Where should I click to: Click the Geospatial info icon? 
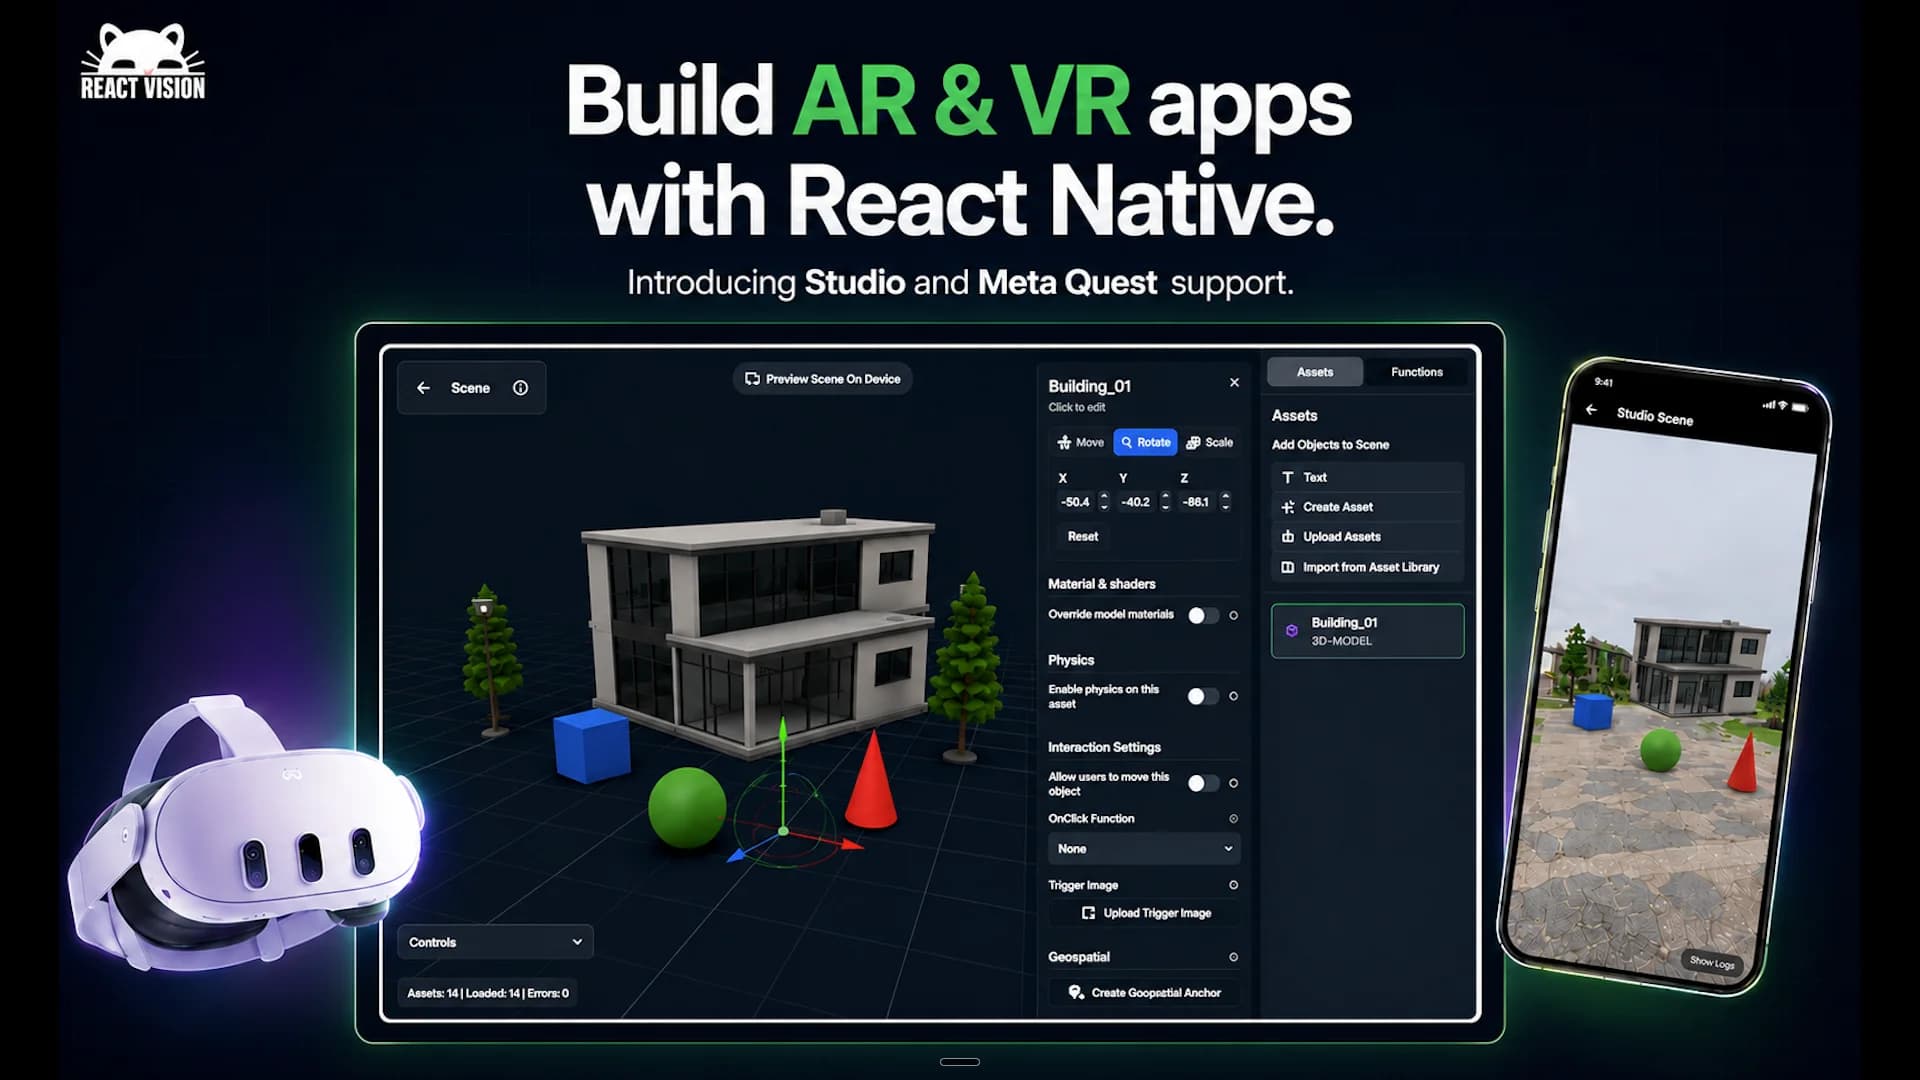1234,957
